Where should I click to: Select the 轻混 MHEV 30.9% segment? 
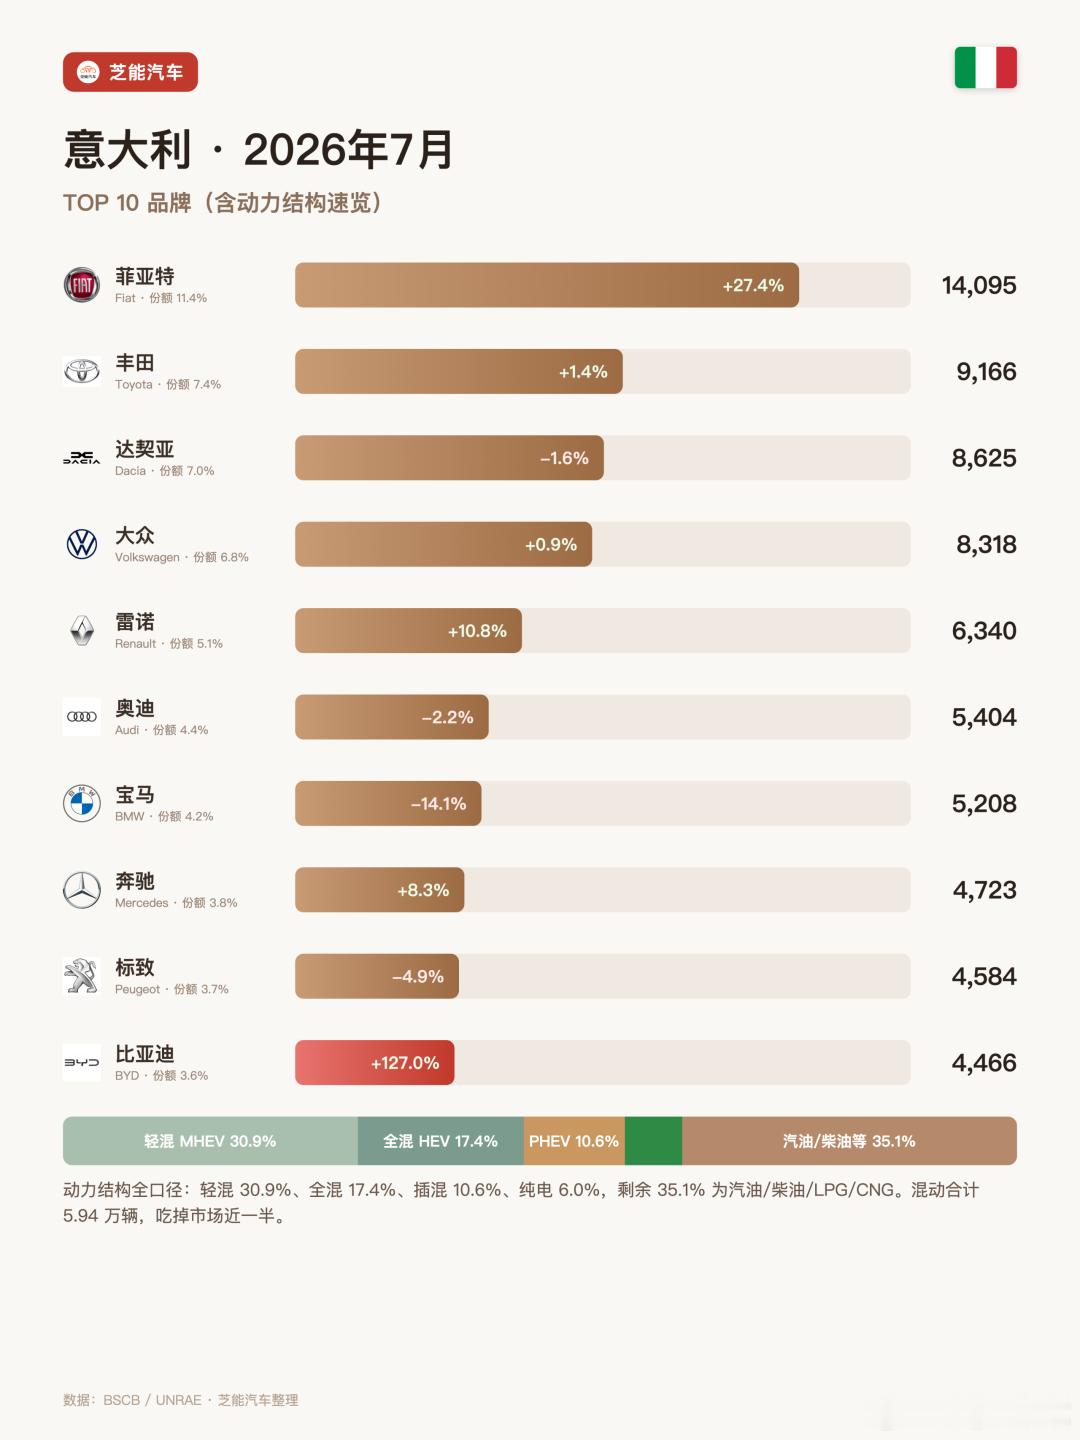point(210,1141)
